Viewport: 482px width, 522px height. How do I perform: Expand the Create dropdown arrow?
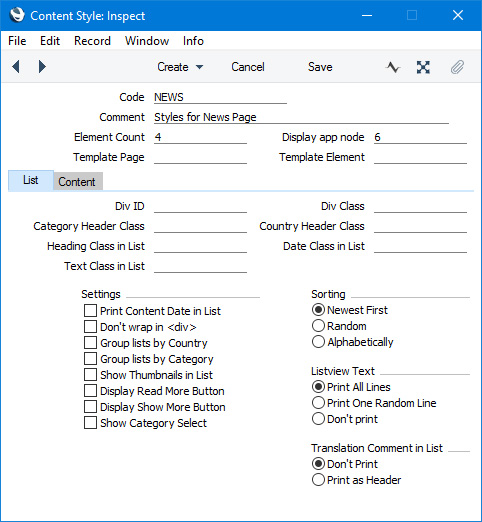point(199,67)
